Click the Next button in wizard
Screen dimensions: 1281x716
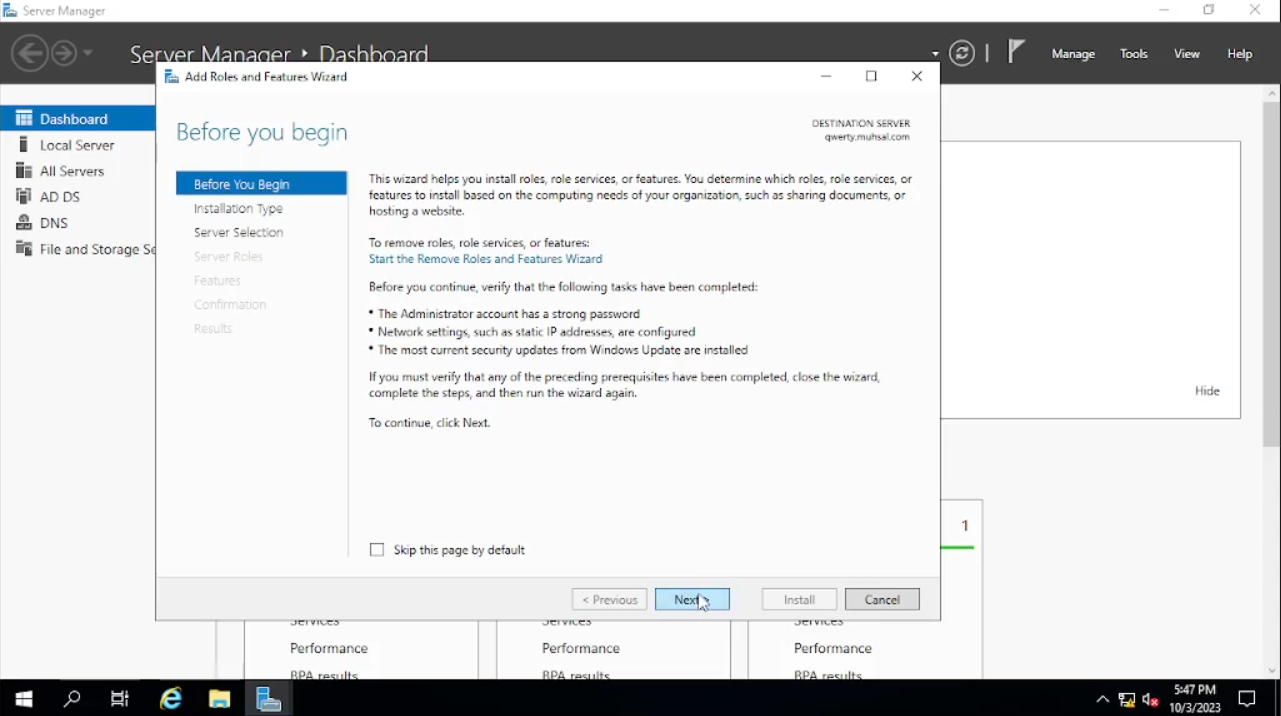pyautogui.click(x=692, y=600)
